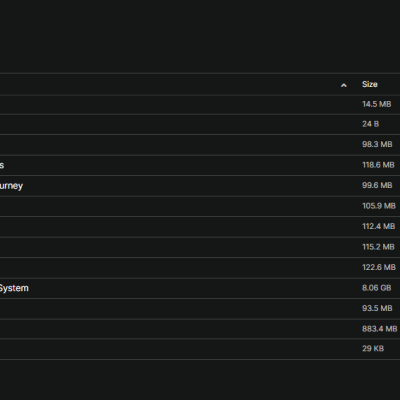Select the row with size 93.5 MB
The height and width of the screenshot is (400, 400).
[200, 309]
